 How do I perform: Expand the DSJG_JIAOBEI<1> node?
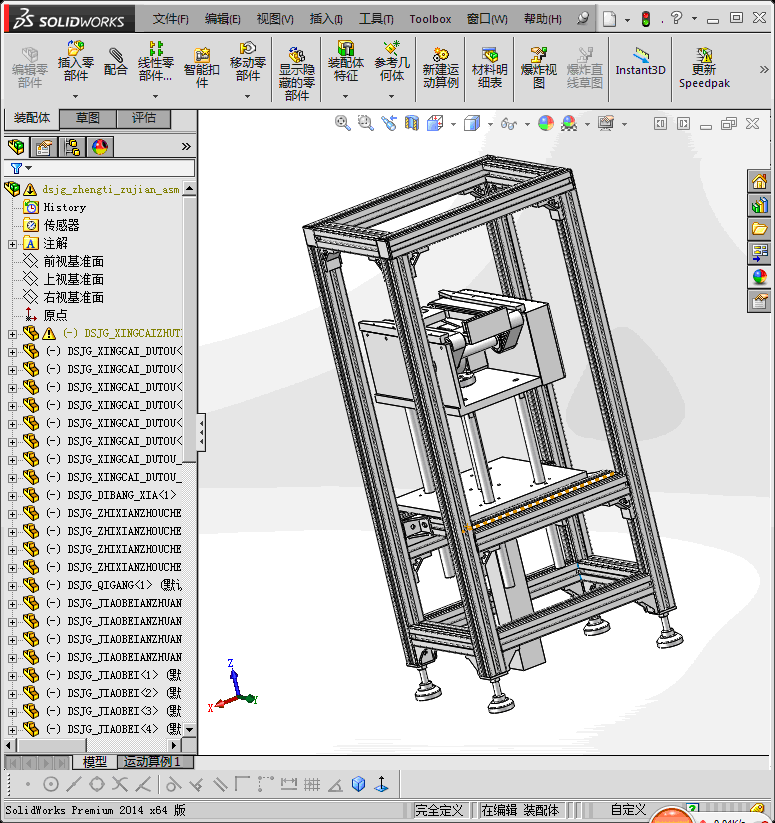12,676
